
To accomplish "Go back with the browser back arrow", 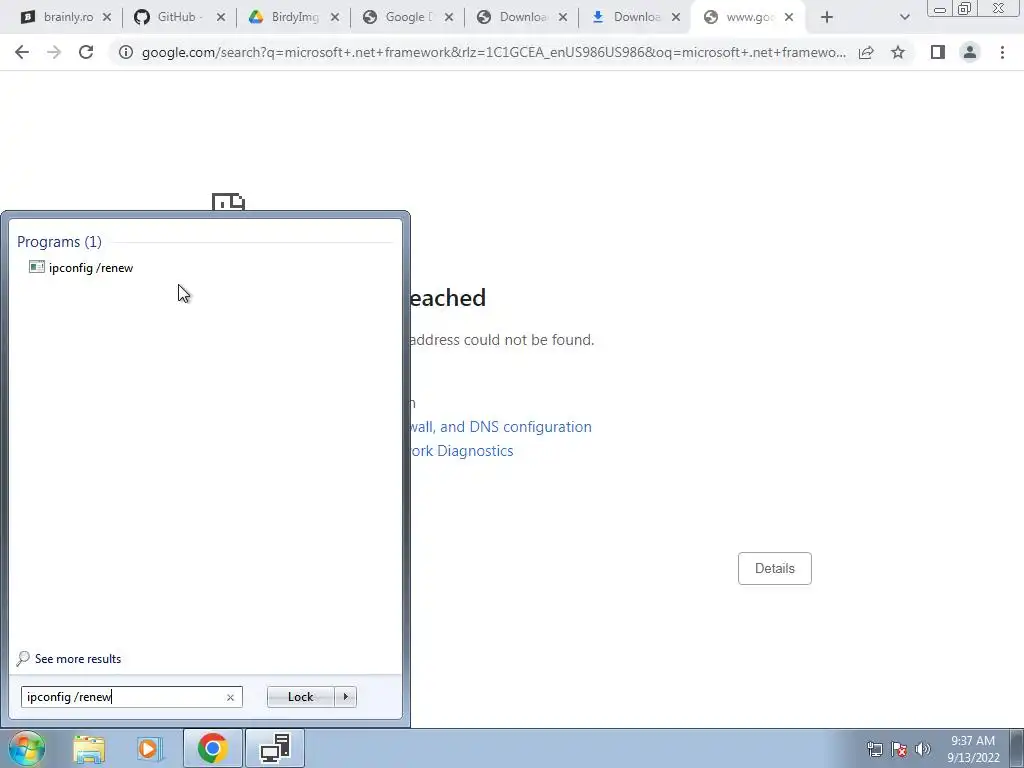I will point(22,52).
